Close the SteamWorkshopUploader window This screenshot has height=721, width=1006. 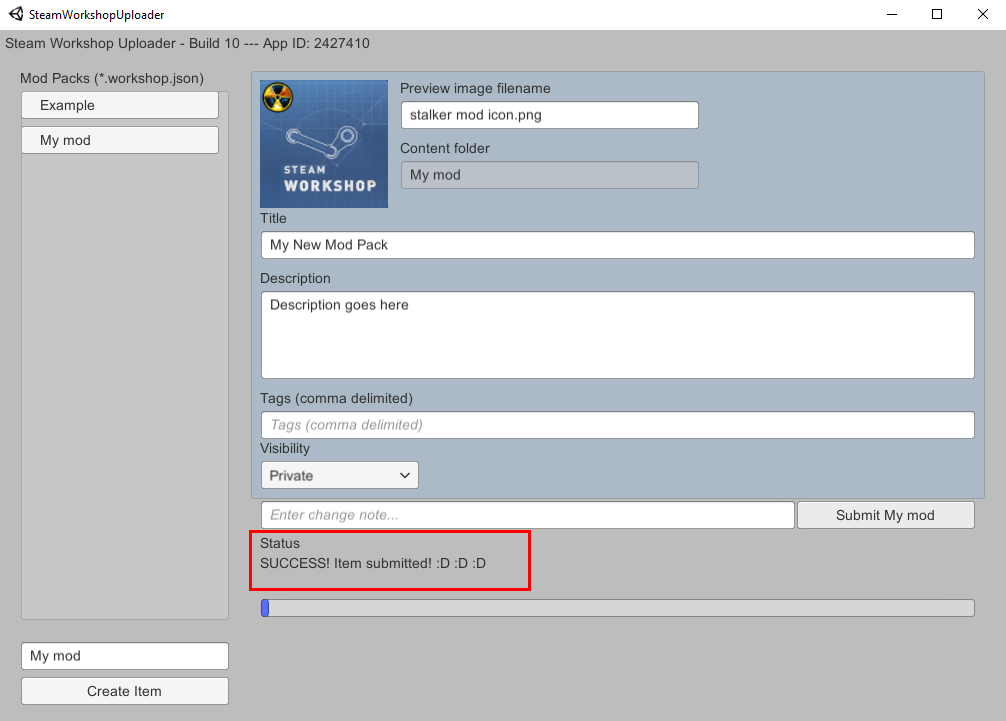(x=982, y=14)
